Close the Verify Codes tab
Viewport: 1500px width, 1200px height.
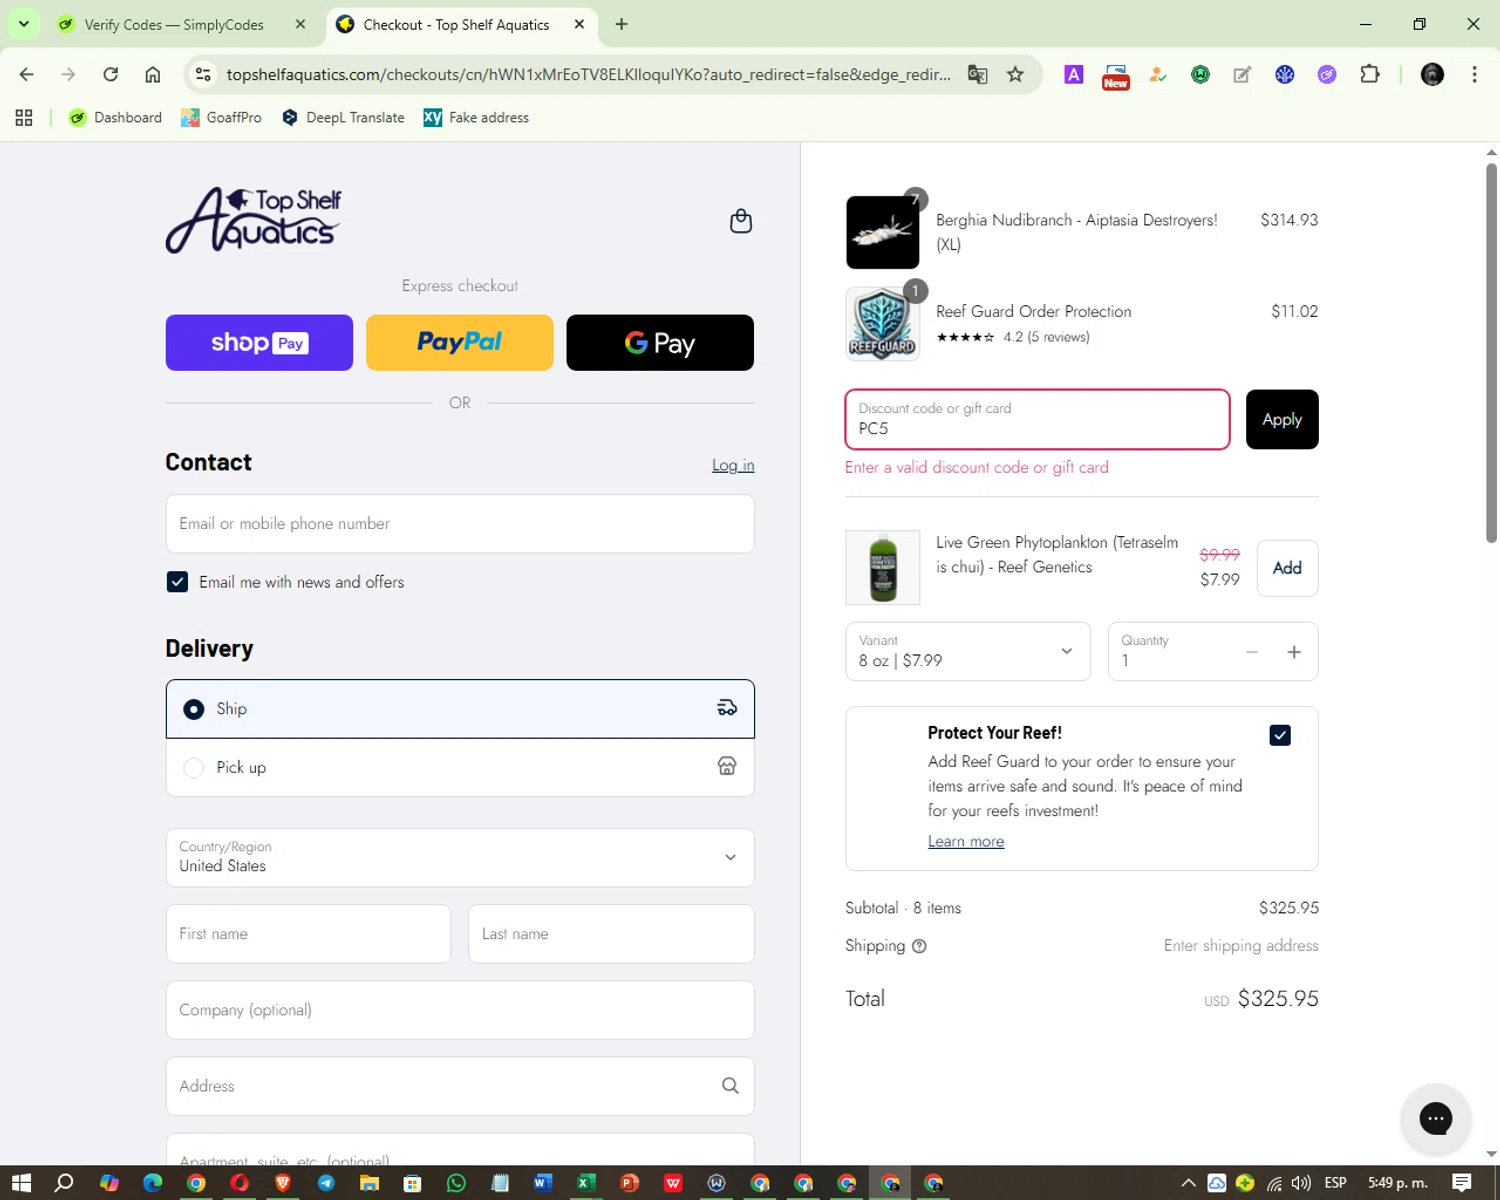[x=301, y=24]
